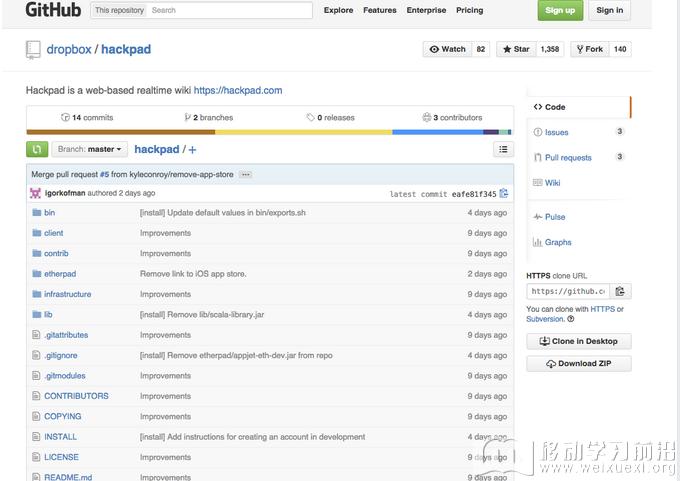The height and width of the screenshot is (481, 680).
Task: Copy the latest commit SHA with clipboard icon
Action: coord(503,193)
